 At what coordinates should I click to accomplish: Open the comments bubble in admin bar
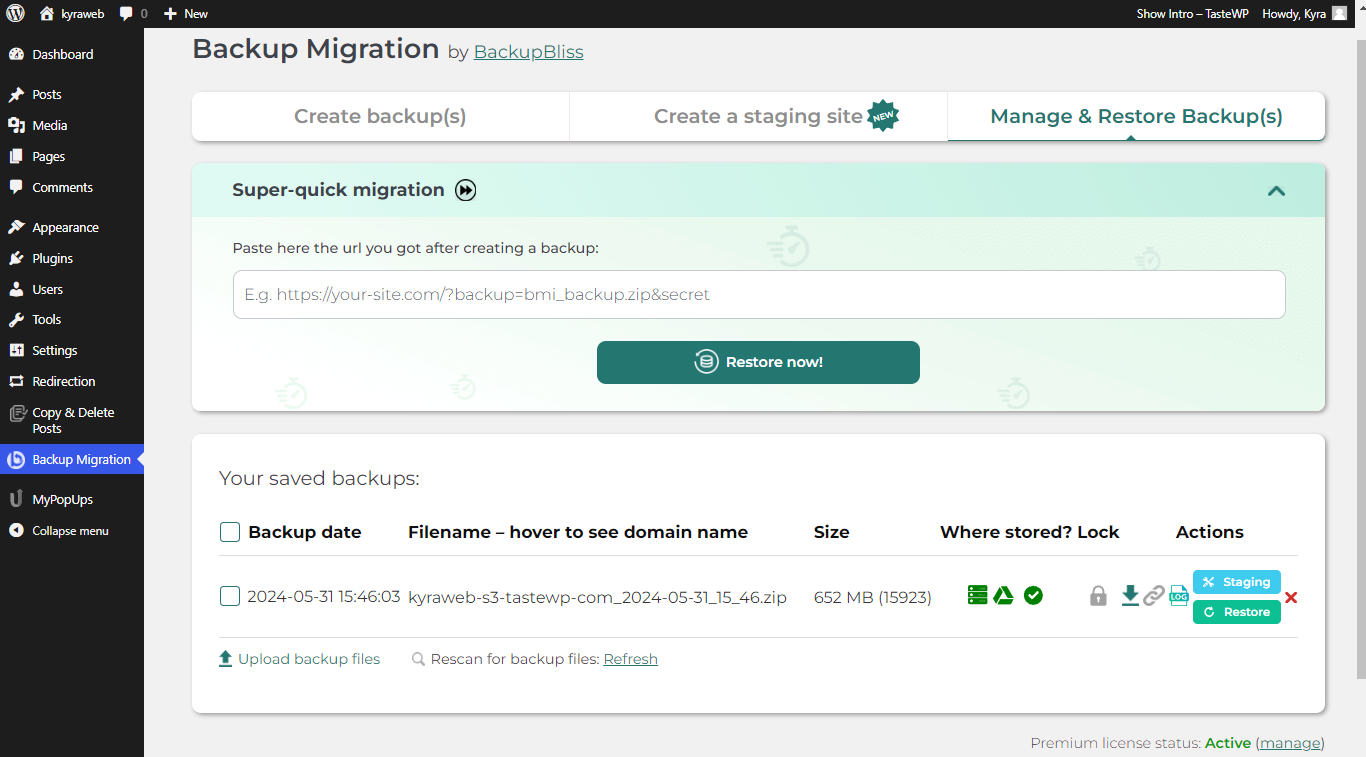[133, 14]
